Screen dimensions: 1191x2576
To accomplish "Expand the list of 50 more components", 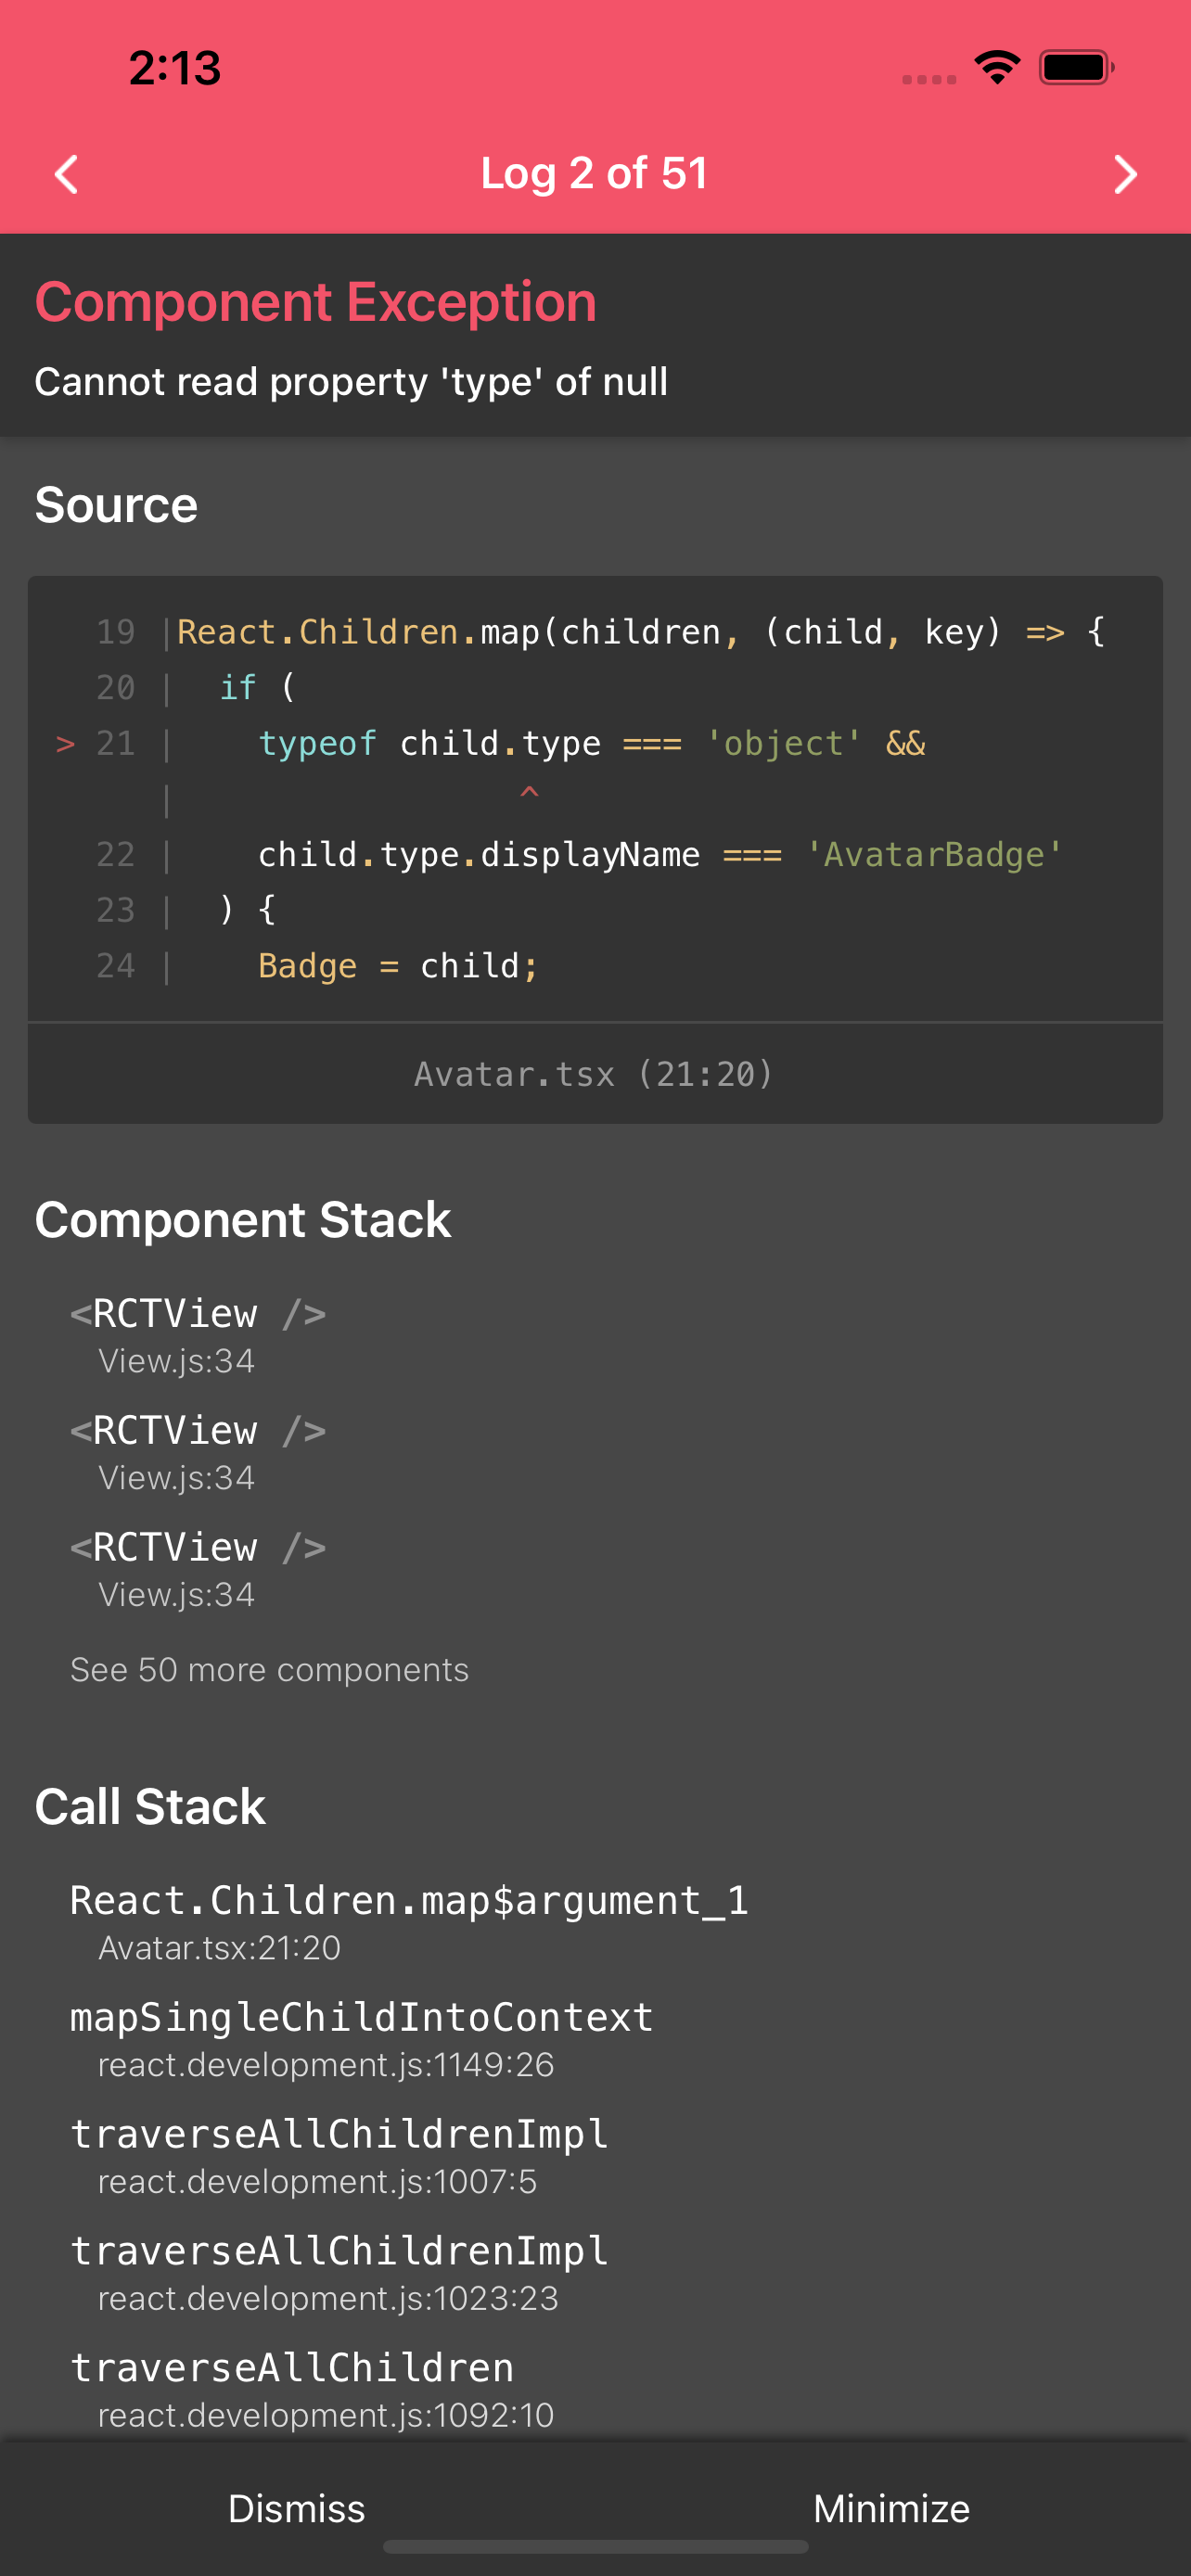I will click(x=268, y=1668).
